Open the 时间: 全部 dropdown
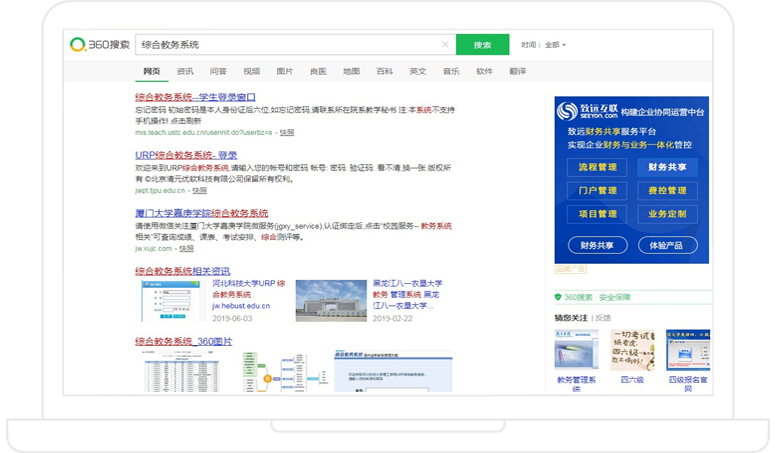The height and width of the screenshot is (453, 776). 543,45
